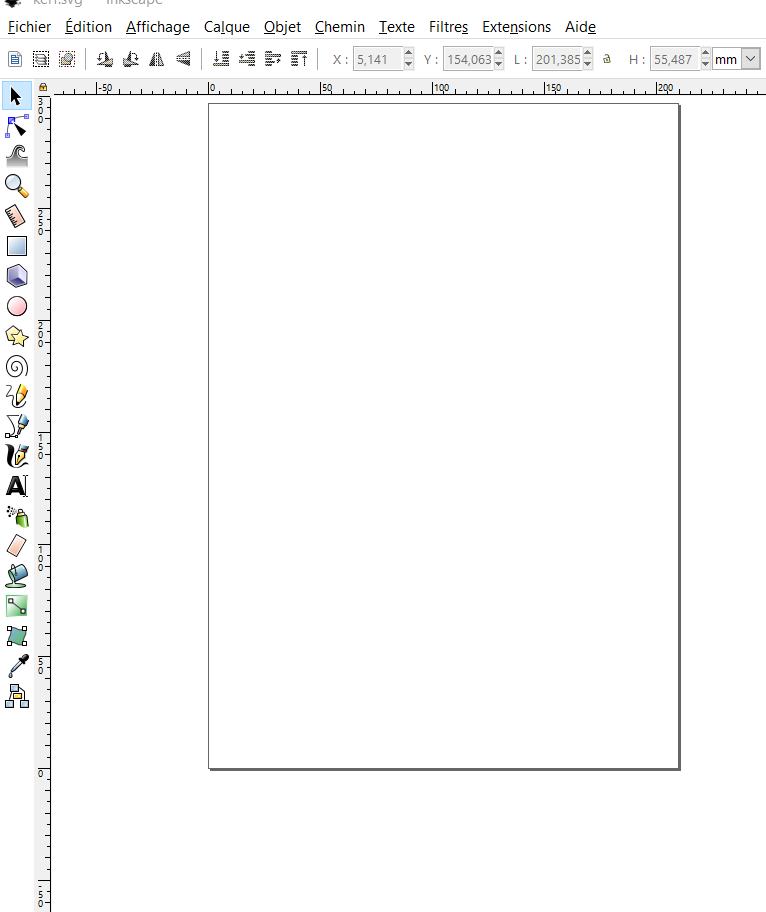Select the Zoom magnifier tool
Screen dimensions: 766x912
click(x=16, y=186)
